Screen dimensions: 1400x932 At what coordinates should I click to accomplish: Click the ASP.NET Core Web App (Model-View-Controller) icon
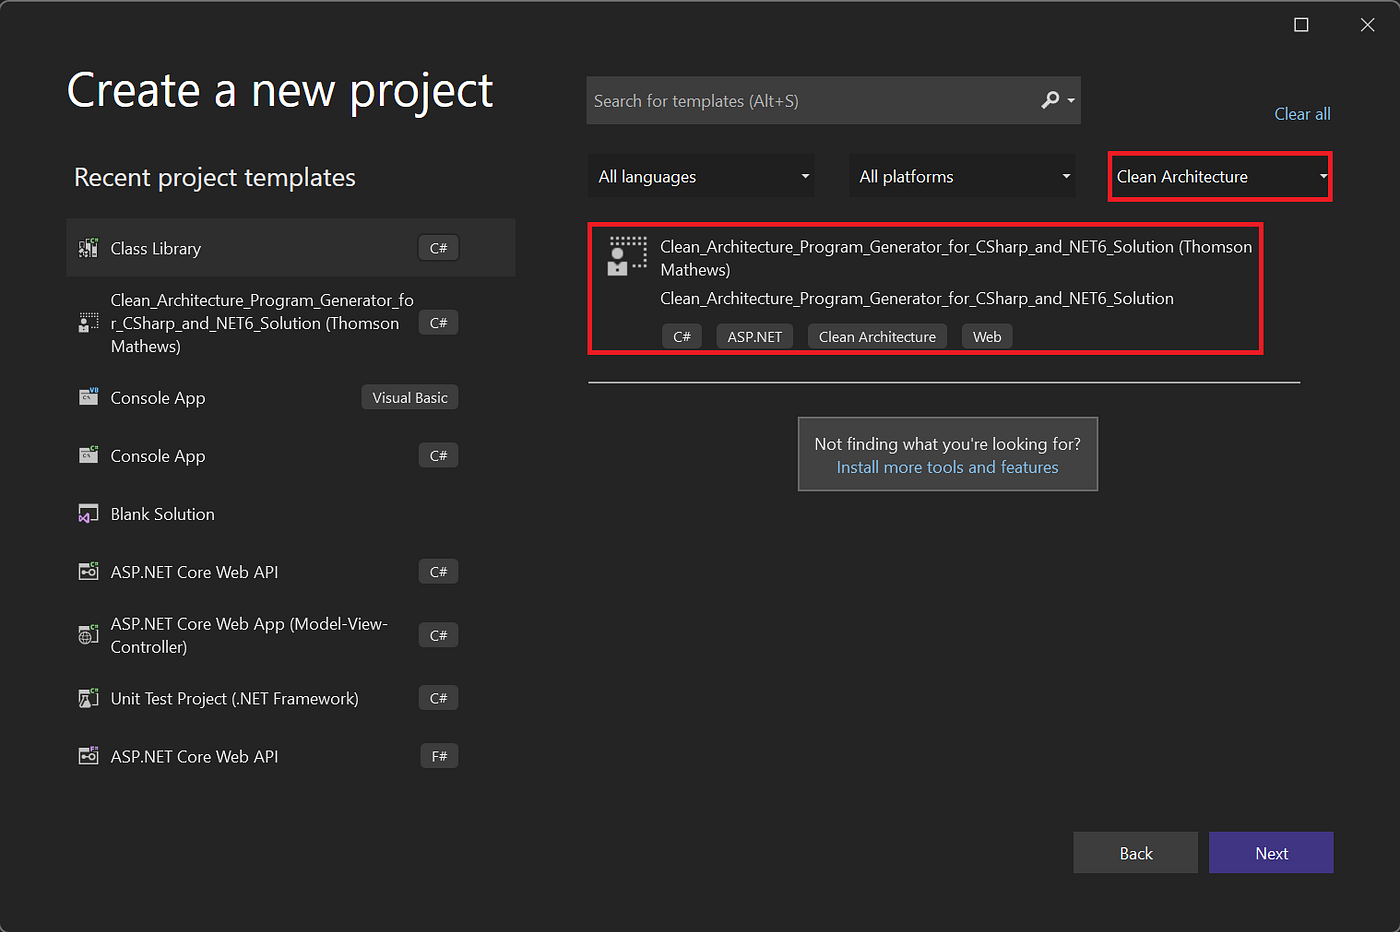coord(88,634)
